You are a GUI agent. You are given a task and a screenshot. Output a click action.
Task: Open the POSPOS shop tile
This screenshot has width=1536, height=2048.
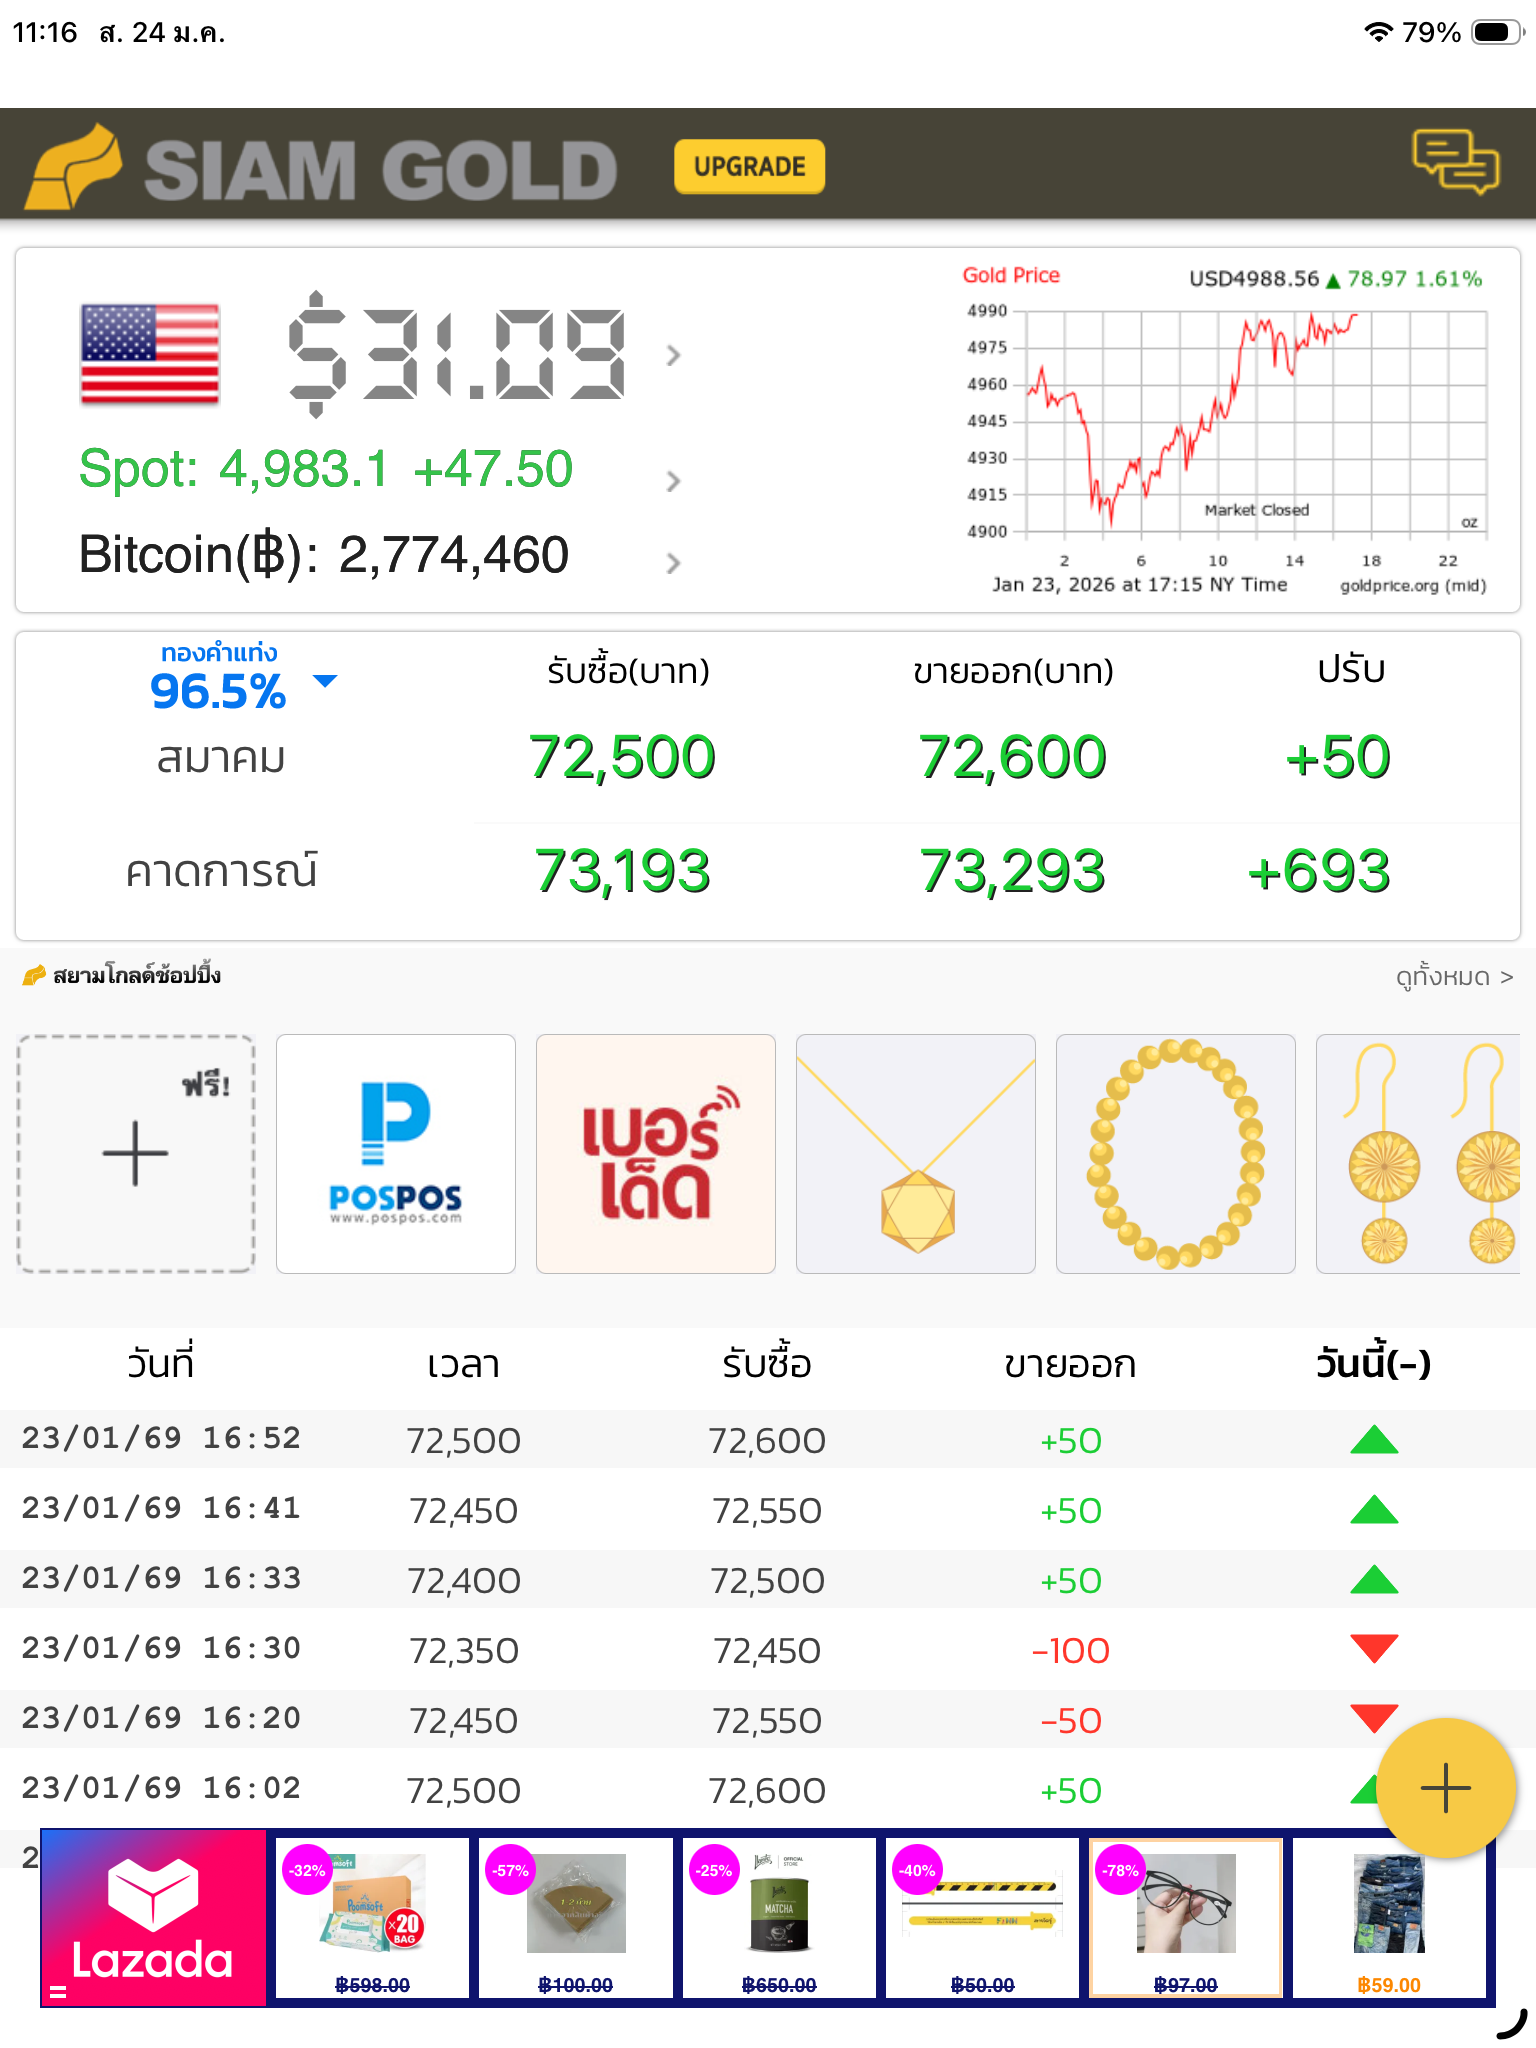point(396,1153)
